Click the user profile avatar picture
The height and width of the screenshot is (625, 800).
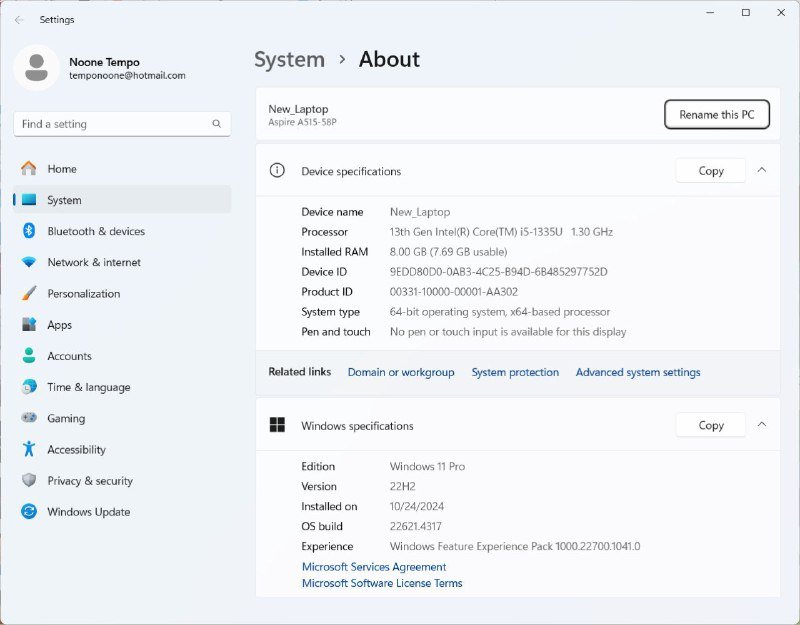click(36, 68)
